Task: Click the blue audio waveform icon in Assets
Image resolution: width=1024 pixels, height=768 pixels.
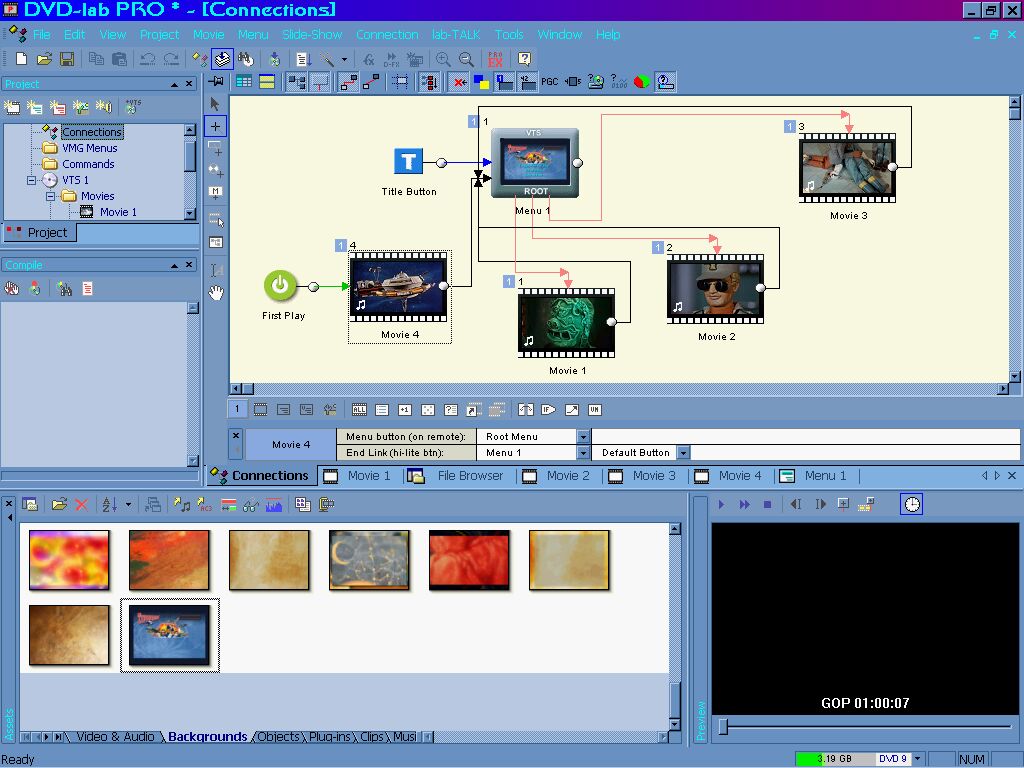Action: point(274,504)
